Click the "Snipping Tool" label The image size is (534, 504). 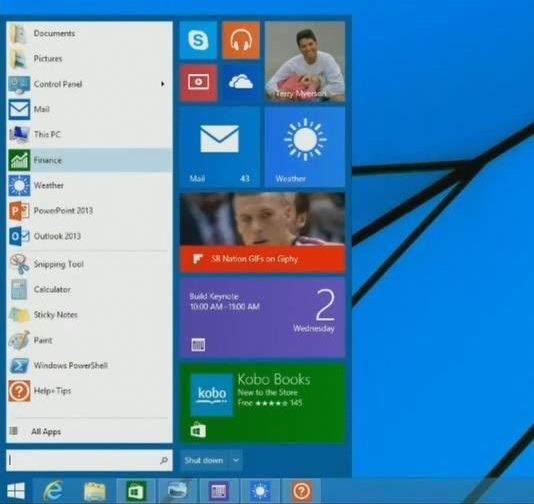[59, 264]
